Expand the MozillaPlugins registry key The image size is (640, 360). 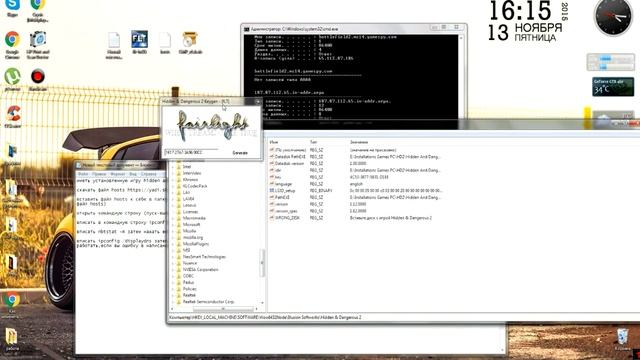[x=173, y=244]
